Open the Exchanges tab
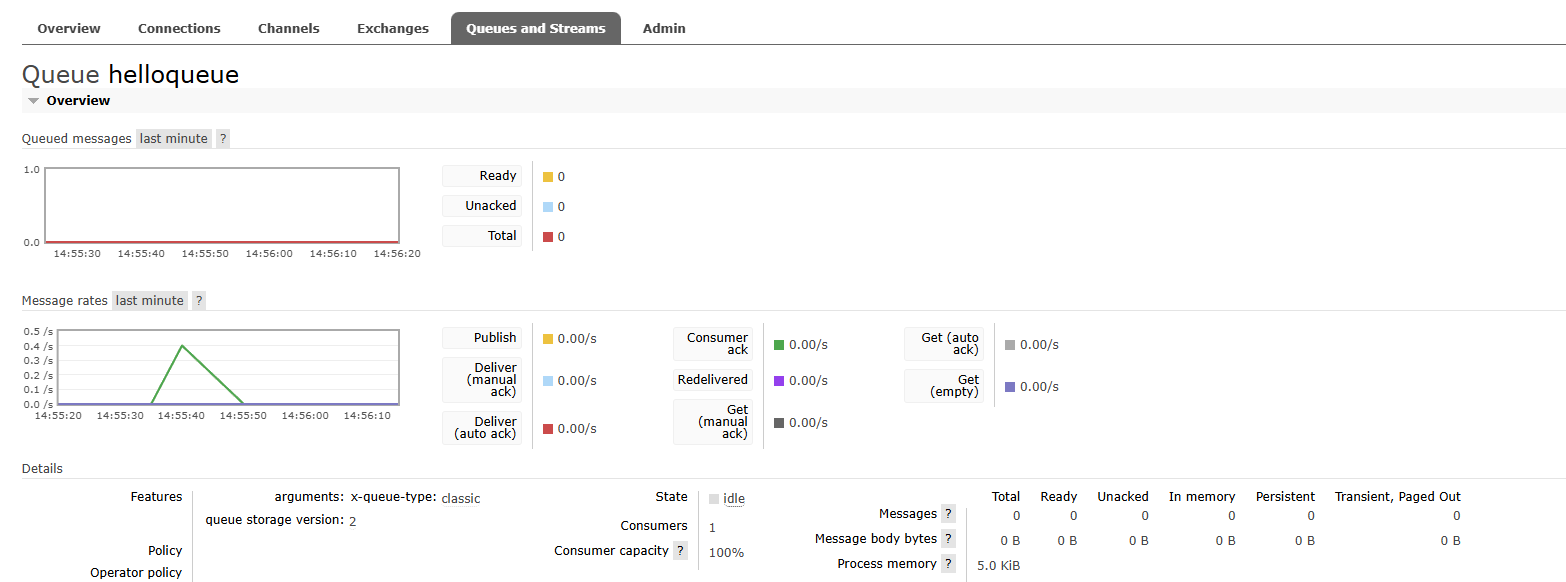Image resolution: width=1566 pixels, height=582 pixels. pyautogui.click(x=393, y=28)
